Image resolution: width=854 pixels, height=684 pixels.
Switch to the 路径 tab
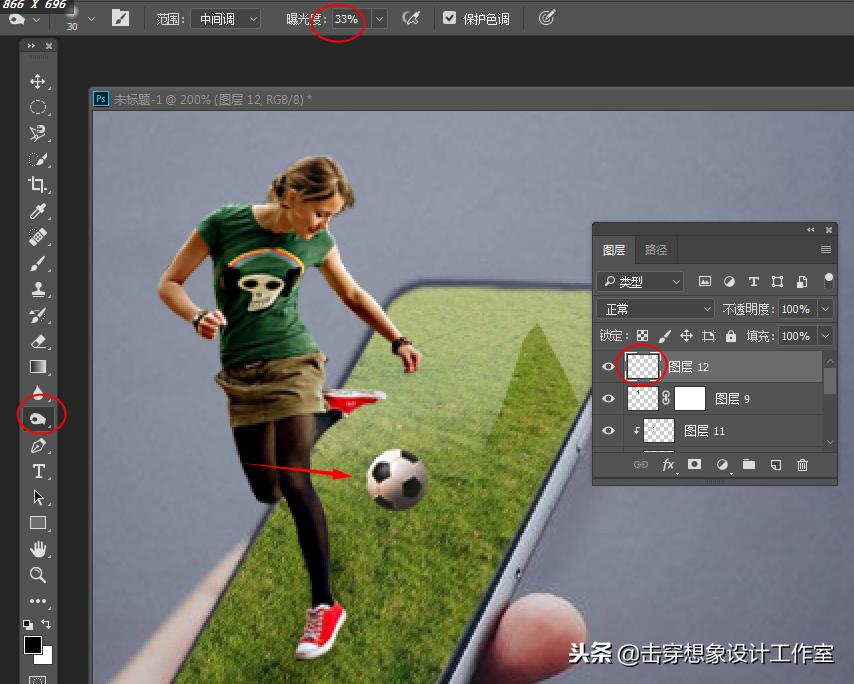655,250
